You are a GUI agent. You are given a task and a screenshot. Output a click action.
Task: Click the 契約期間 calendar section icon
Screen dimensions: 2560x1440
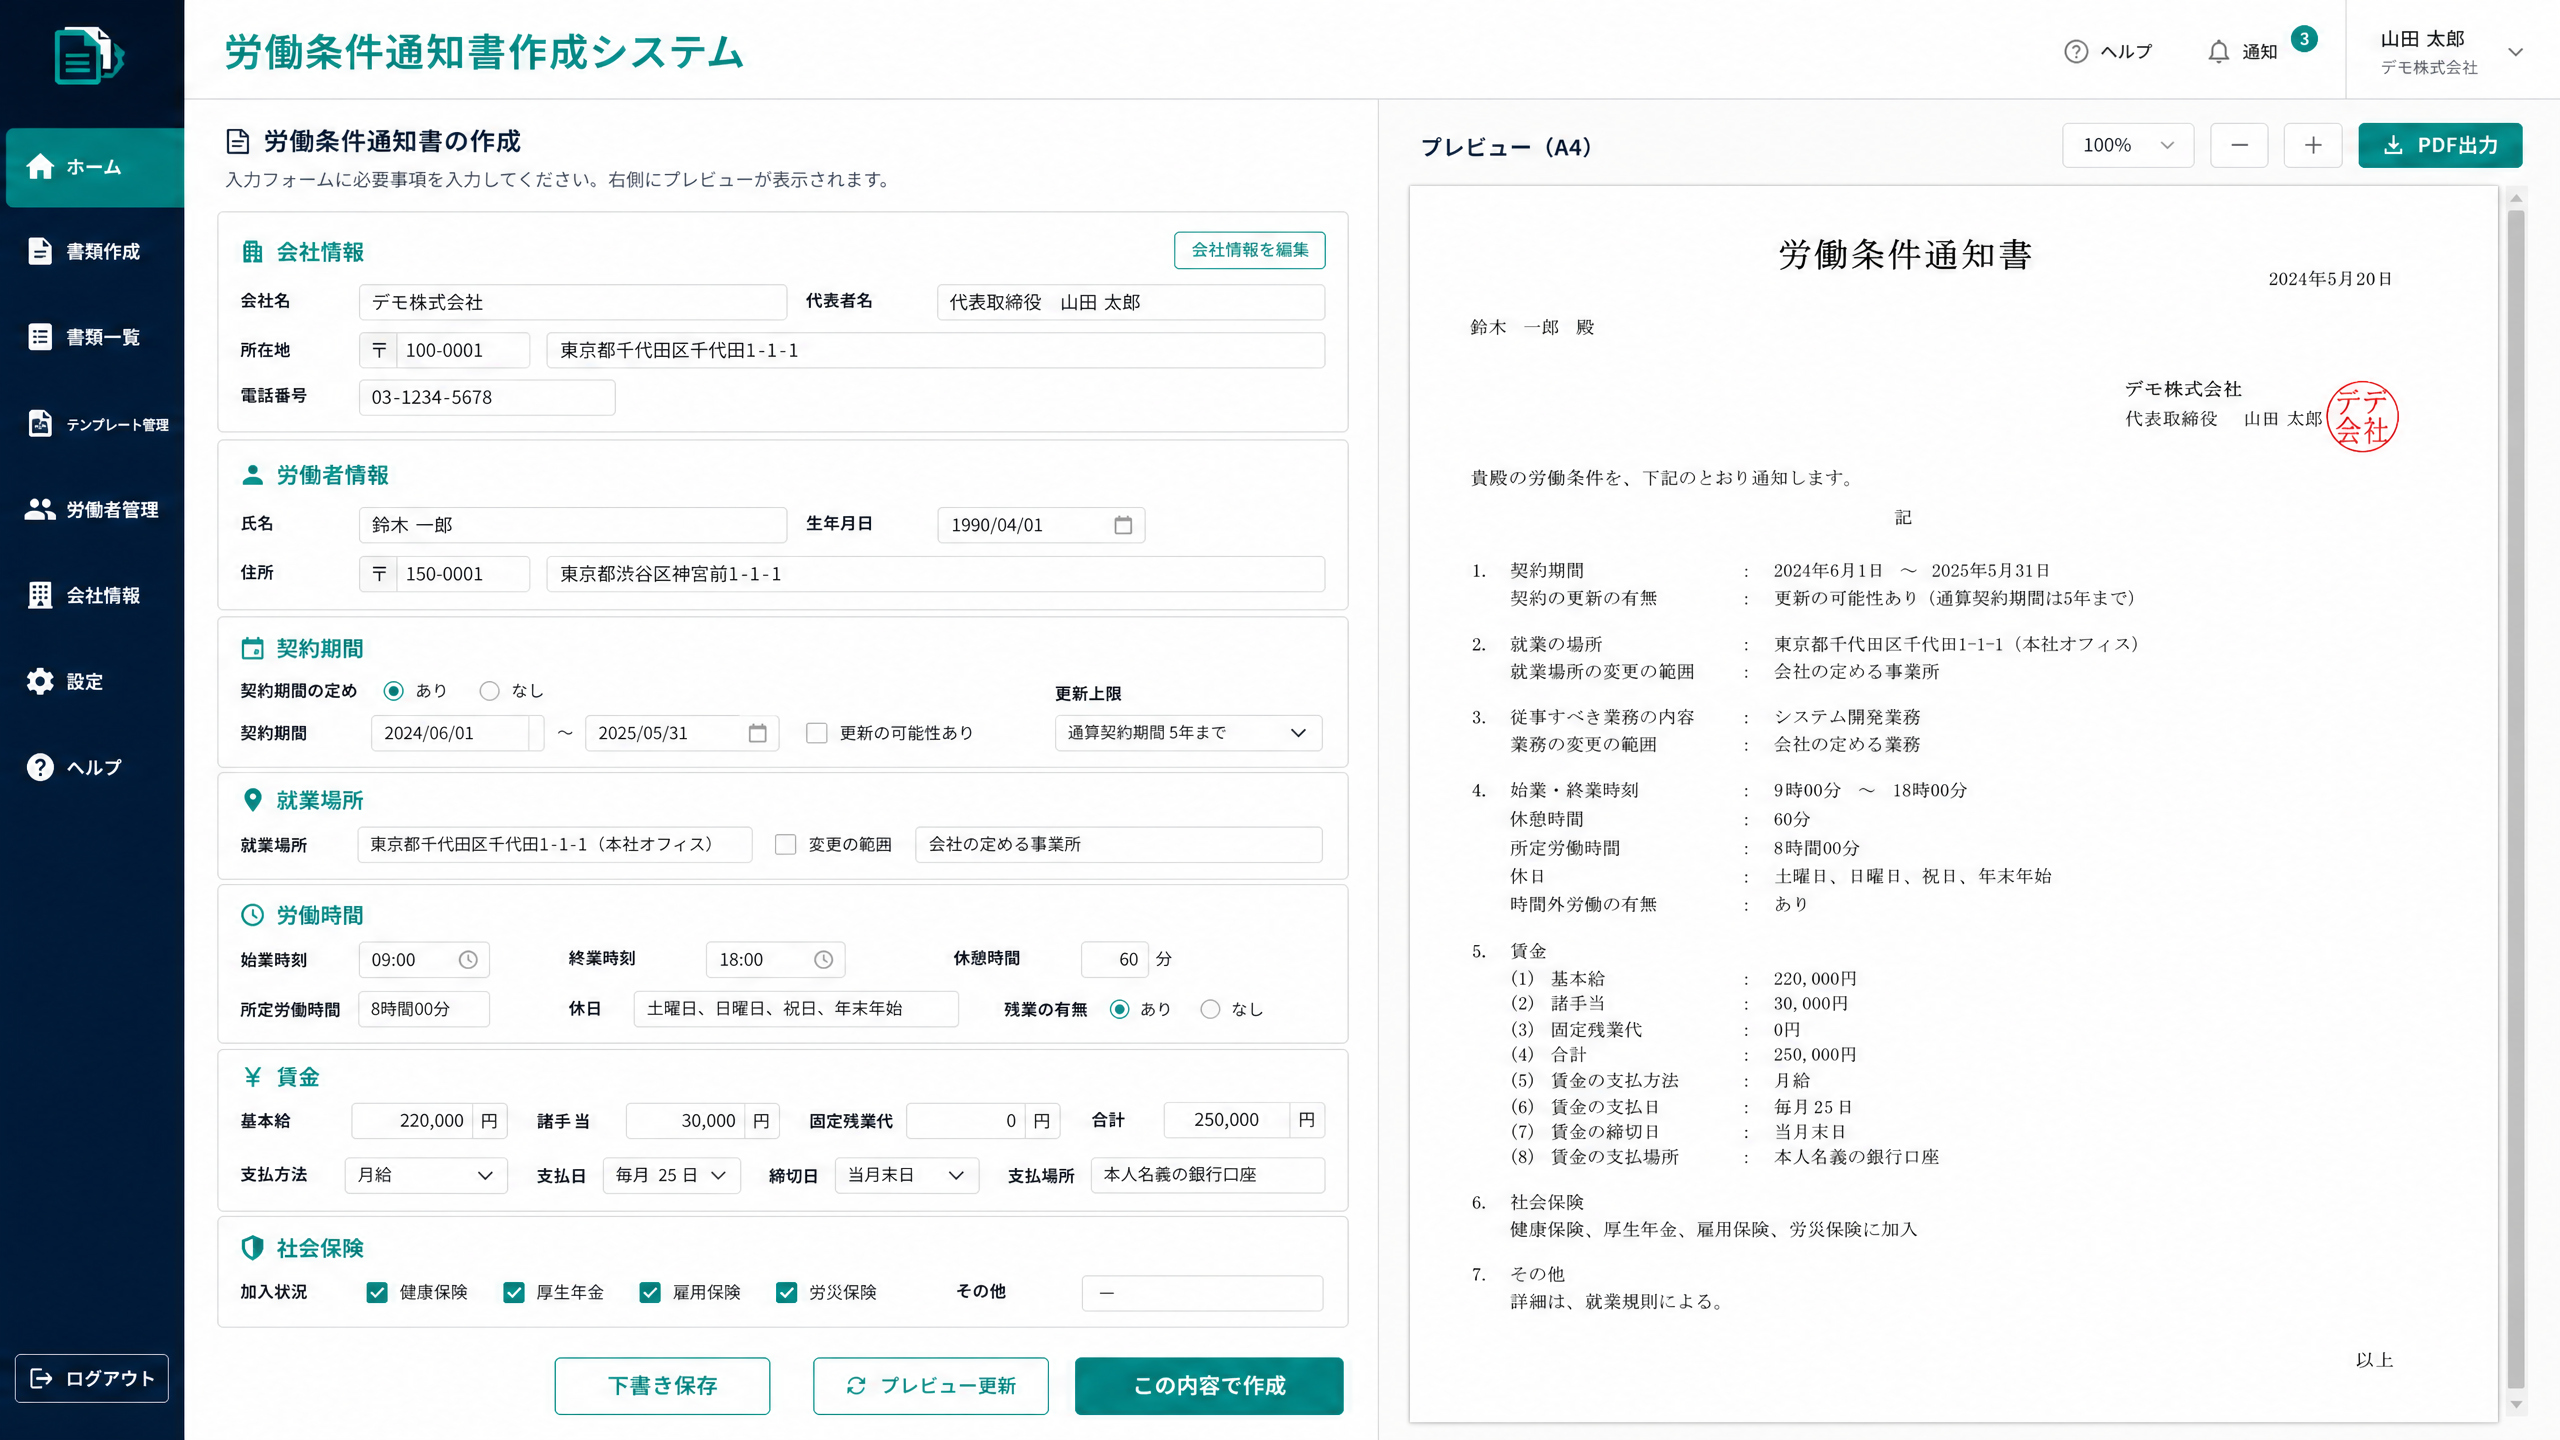pyautogui.click(x=252, y=649)
